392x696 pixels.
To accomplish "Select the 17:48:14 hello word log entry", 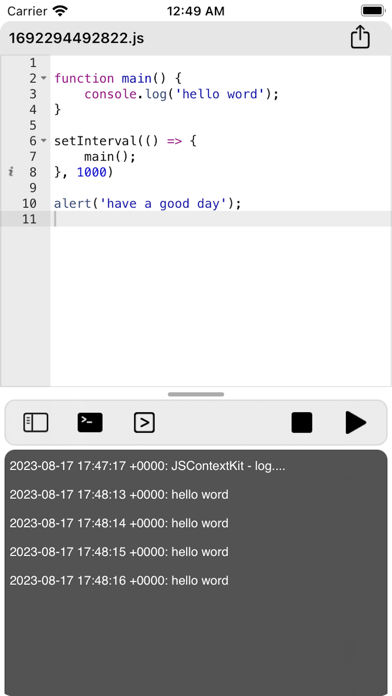I will [119, 523].
